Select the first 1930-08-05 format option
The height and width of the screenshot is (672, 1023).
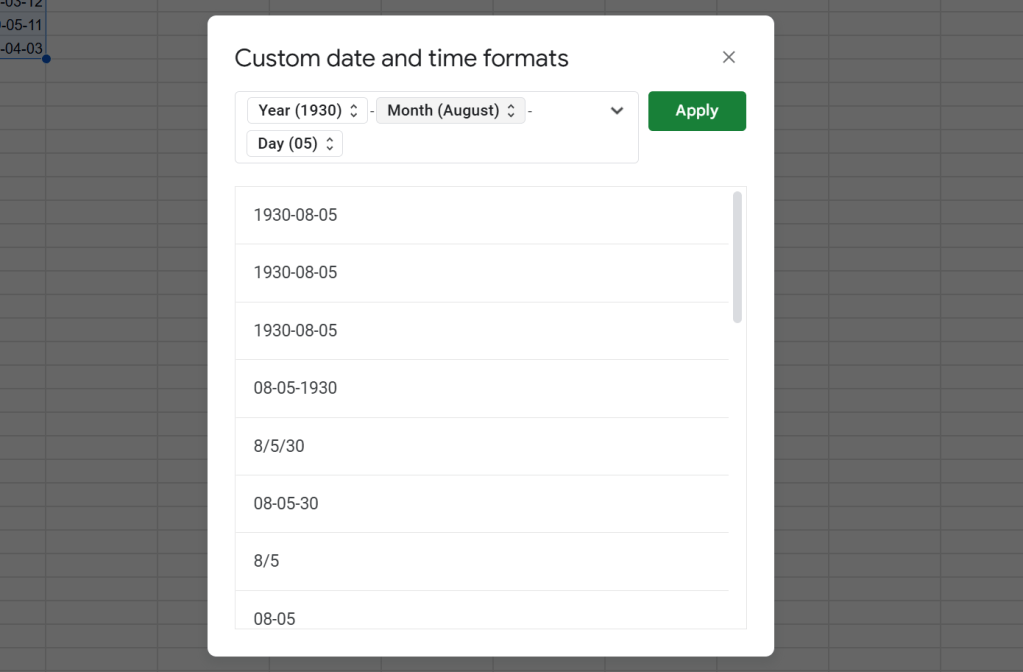[295, 215]
